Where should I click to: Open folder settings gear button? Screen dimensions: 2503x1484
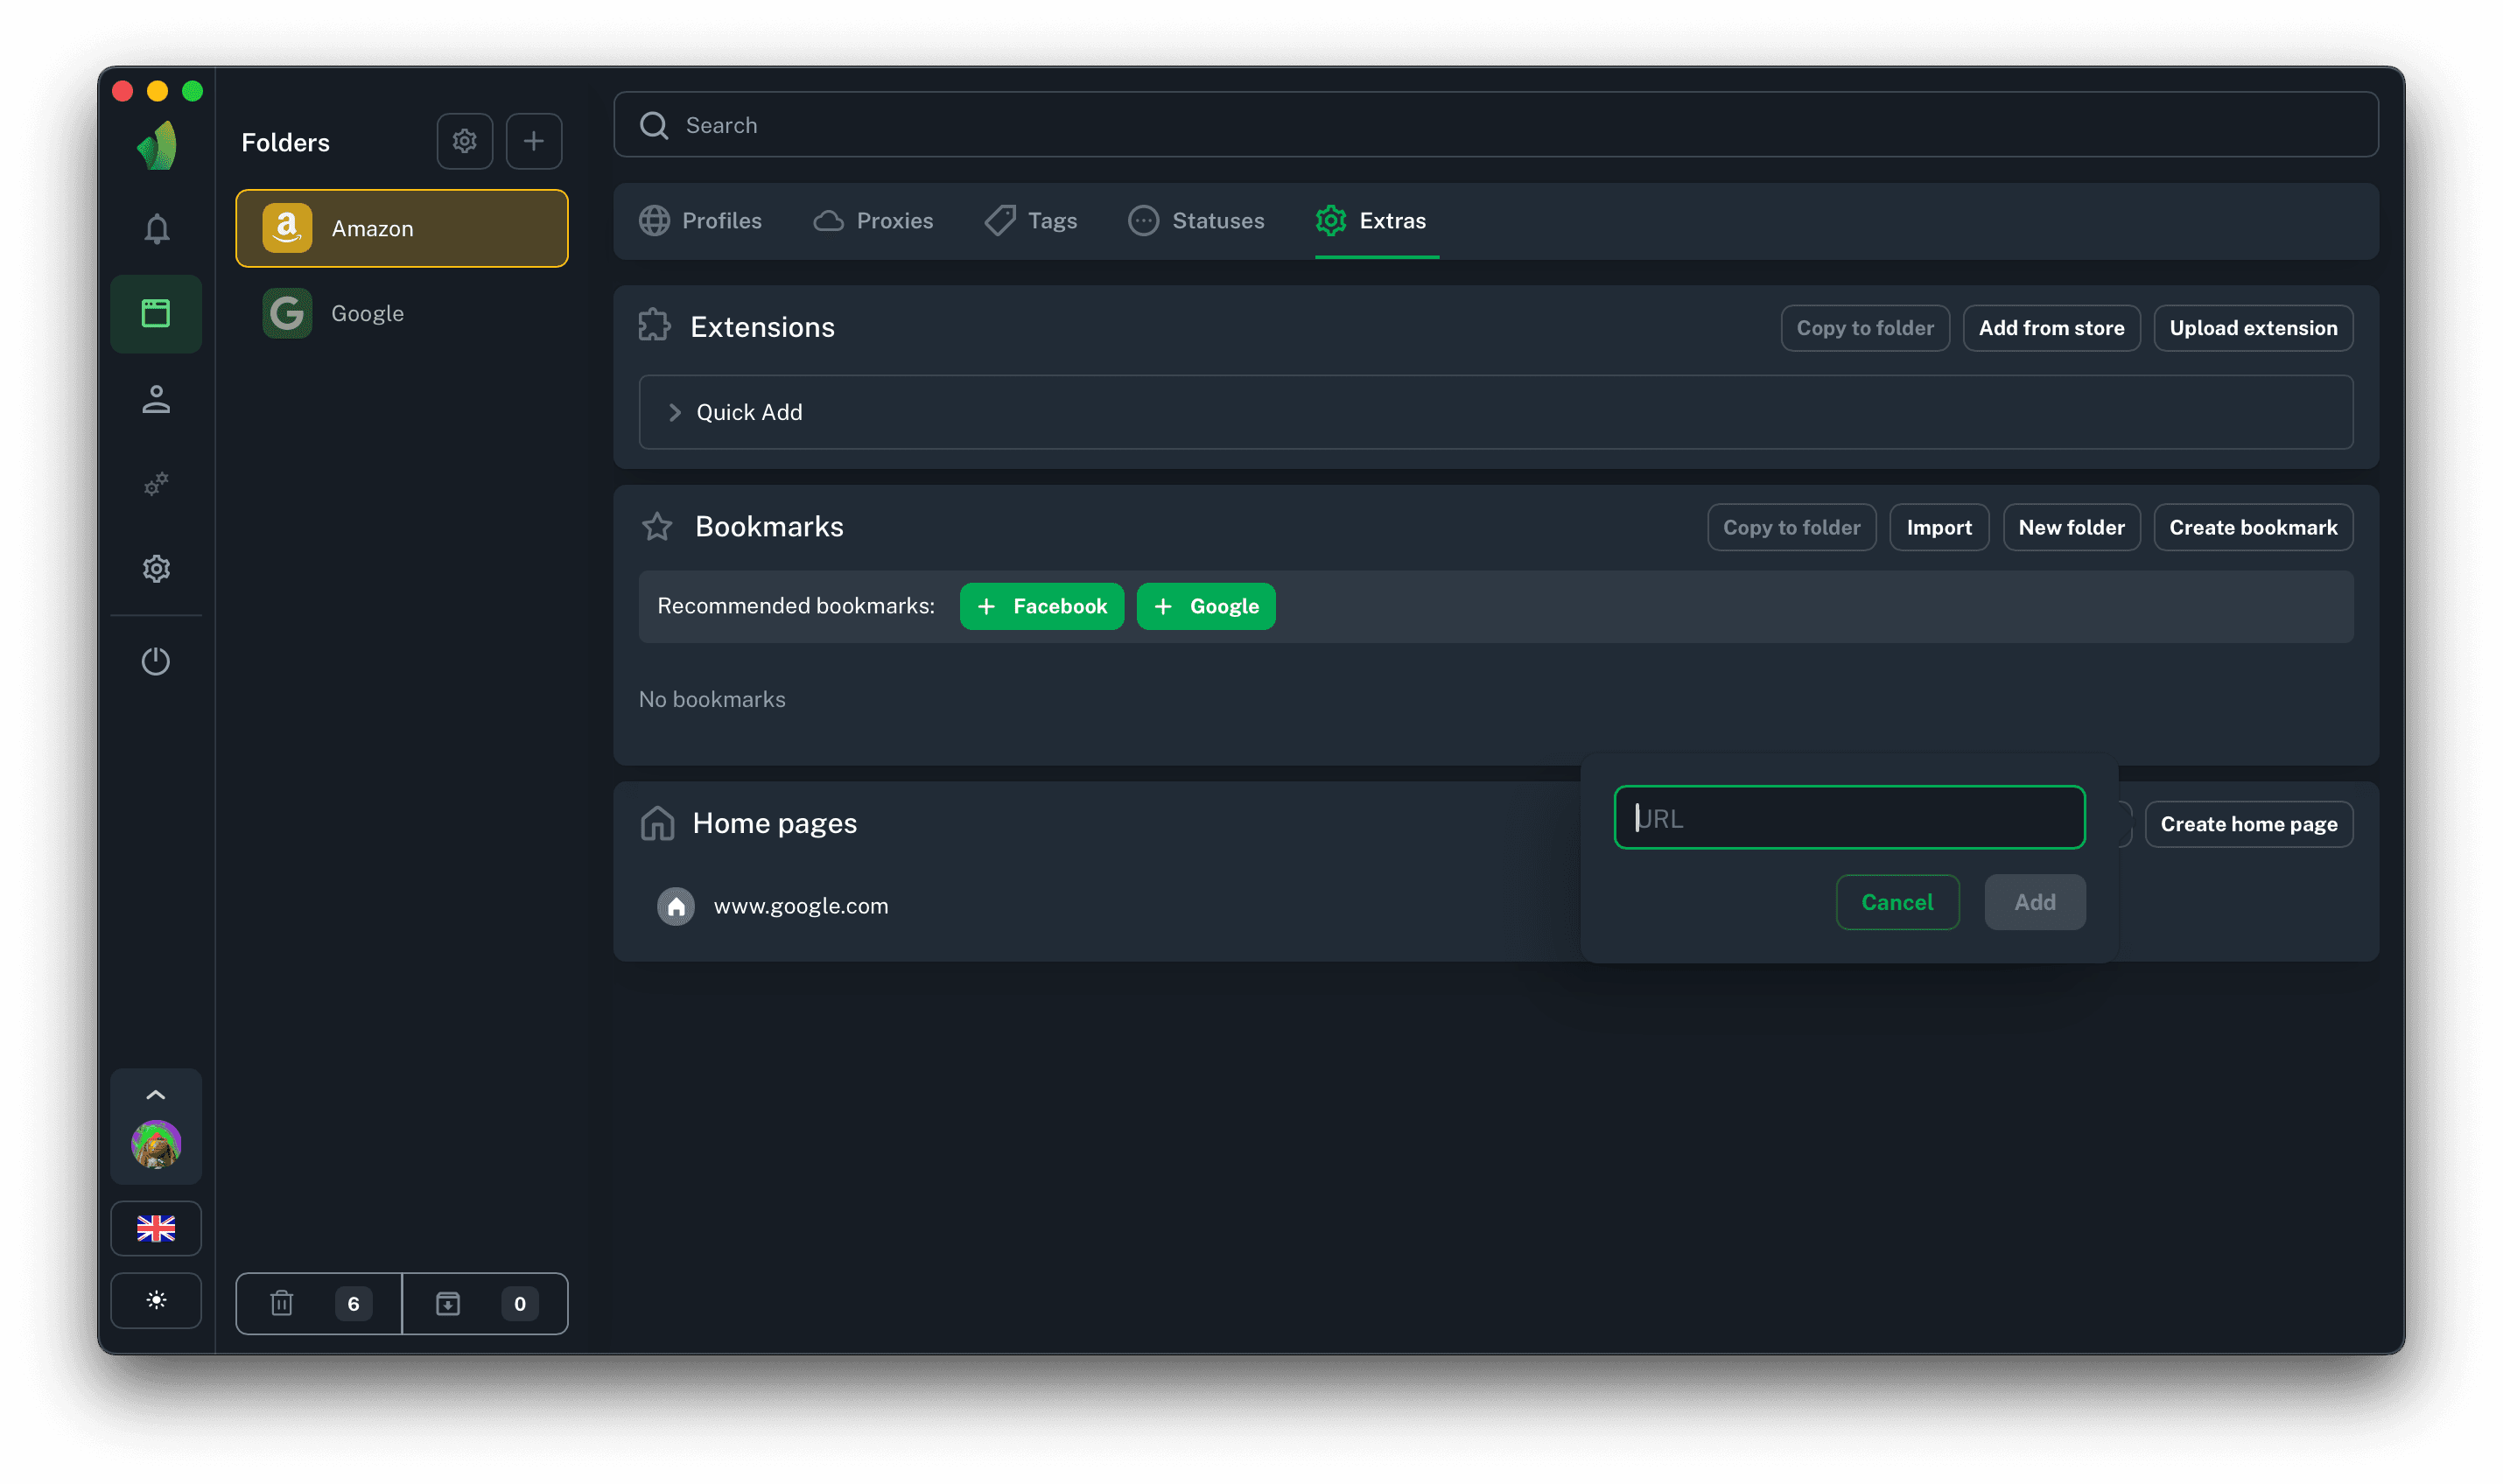click(x=464, y=141)
